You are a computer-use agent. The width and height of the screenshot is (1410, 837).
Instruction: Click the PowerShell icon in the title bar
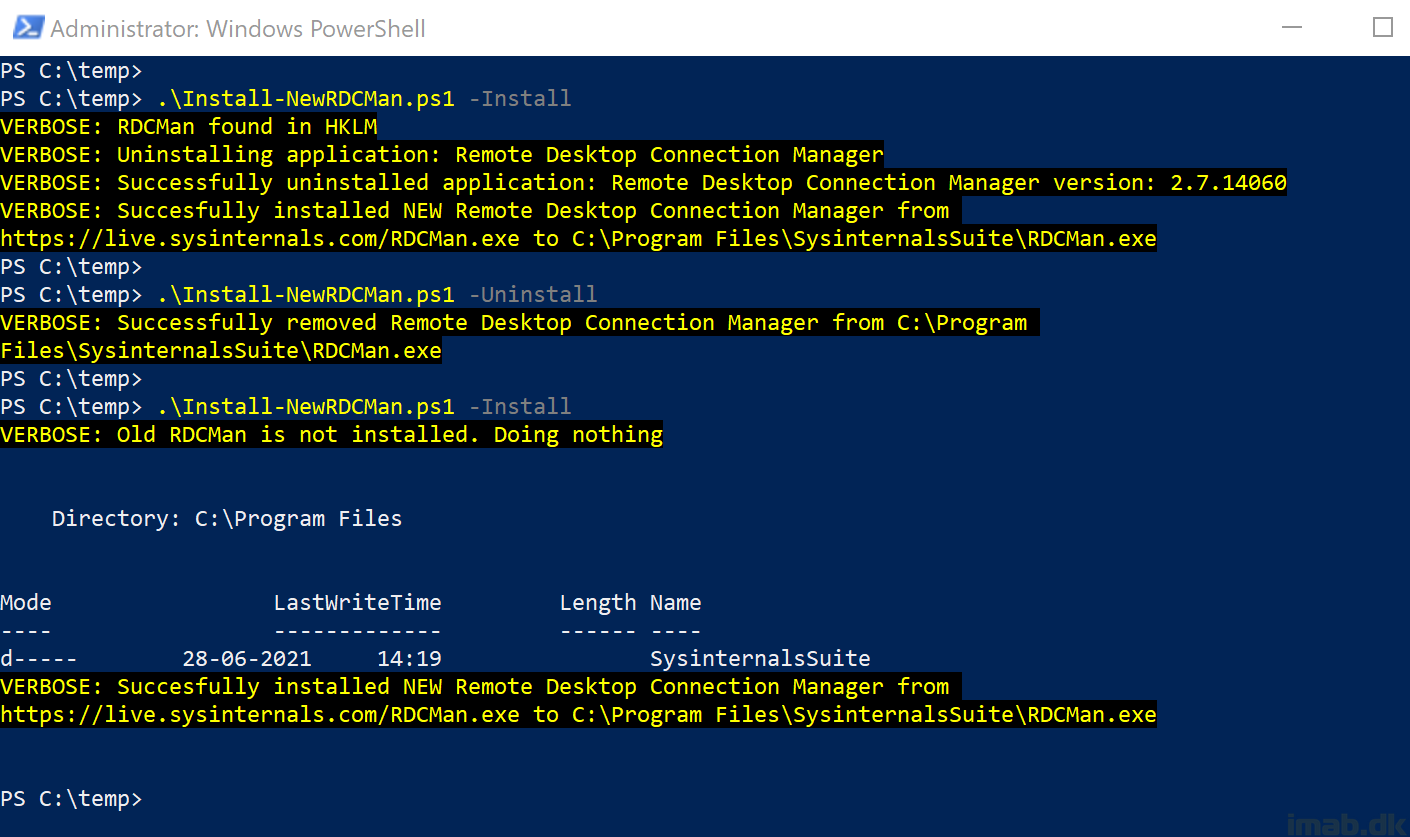pyautogui.click(x=27, y=28)
